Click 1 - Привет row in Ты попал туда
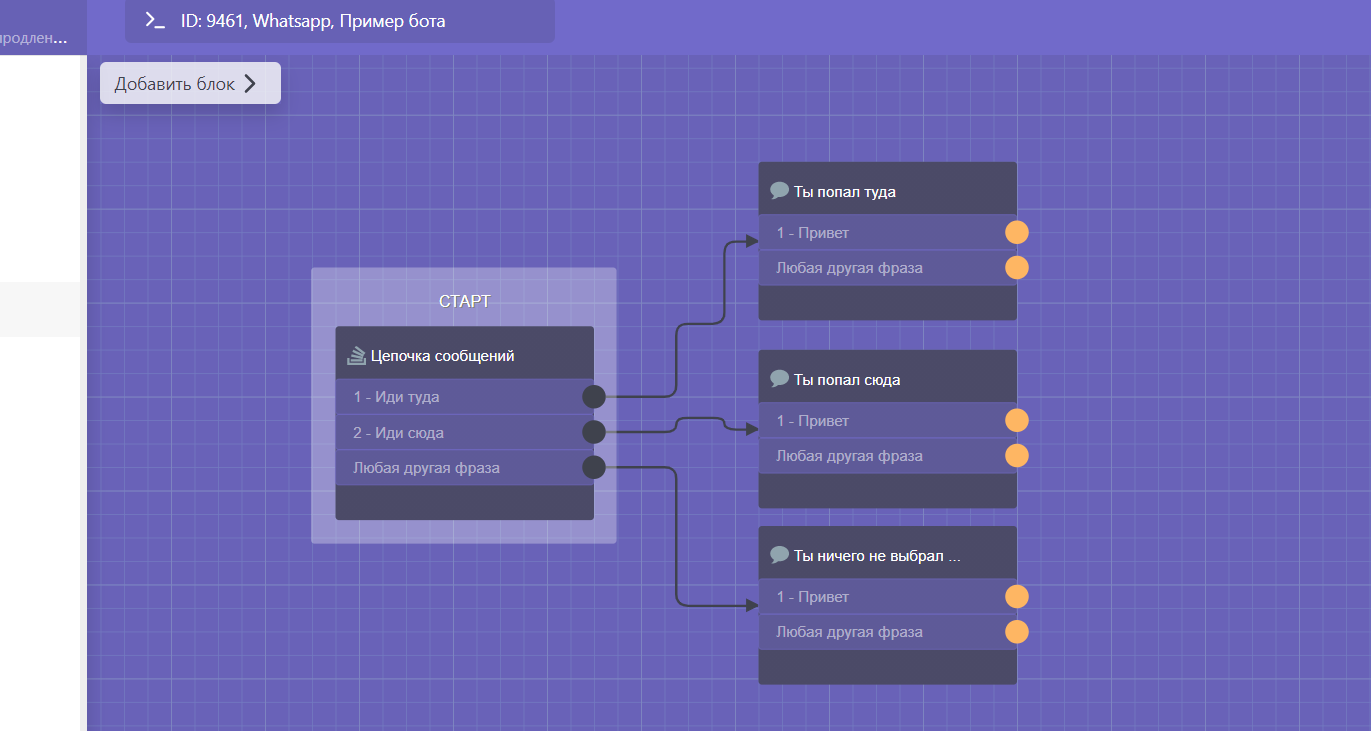Image resolution: width=1371 pixels, height=731 pixels. click(888, 233)
